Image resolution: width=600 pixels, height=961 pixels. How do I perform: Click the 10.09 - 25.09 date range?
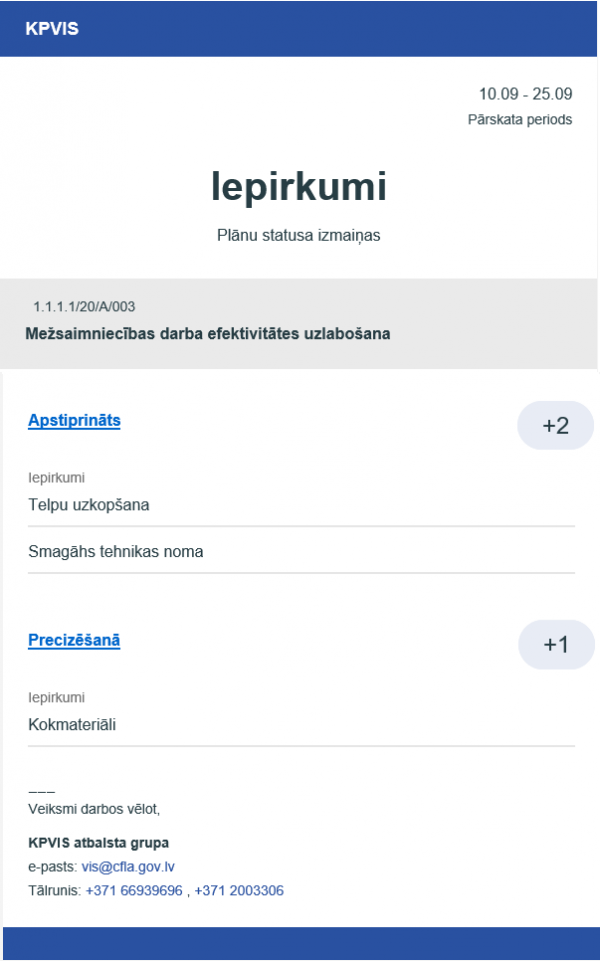[525, 95]
